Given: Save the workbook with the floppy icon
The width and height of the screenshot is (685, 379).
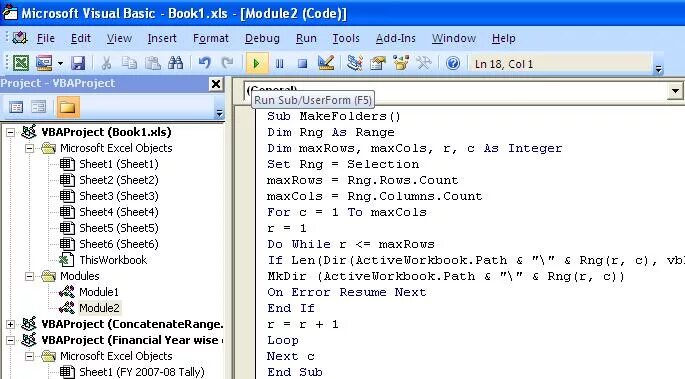Looking at the screenshot, I should tap(78, 63).
